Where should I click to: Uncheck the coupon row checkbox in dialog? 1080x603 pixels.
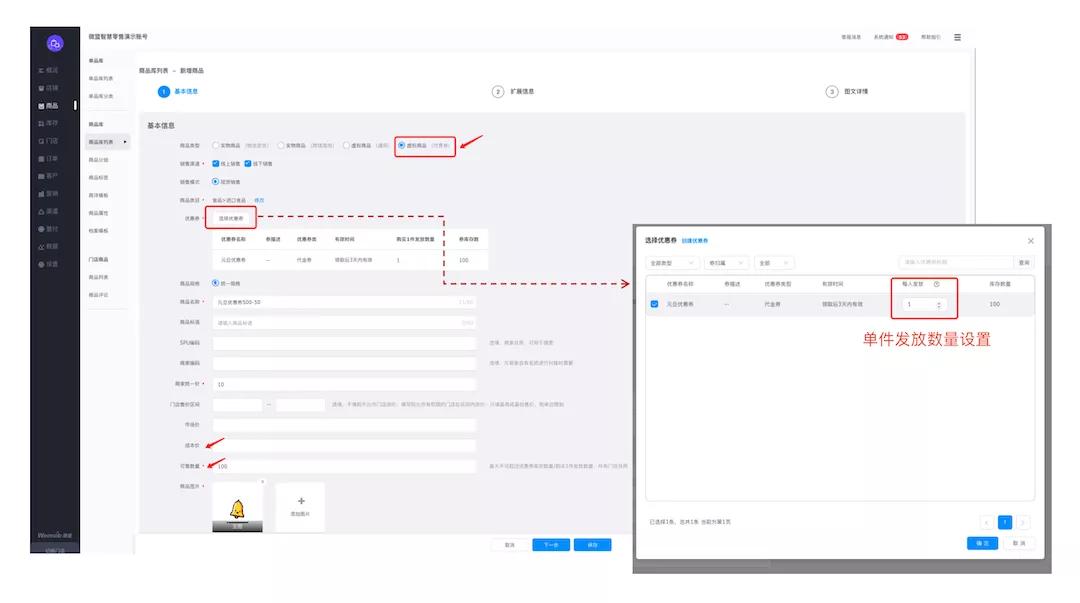[654, 304]
